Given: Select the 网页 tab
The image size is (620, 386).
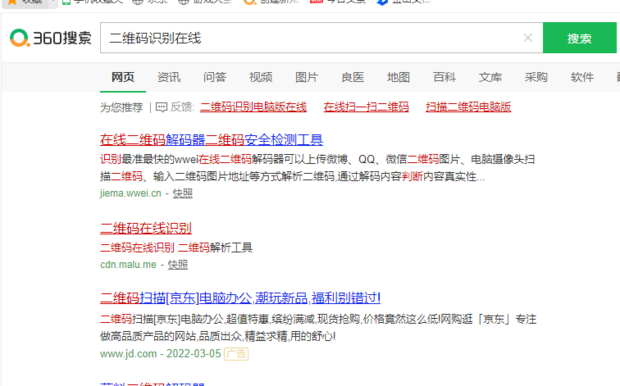Looking at the screenshot, I should [x=123, y=77].
